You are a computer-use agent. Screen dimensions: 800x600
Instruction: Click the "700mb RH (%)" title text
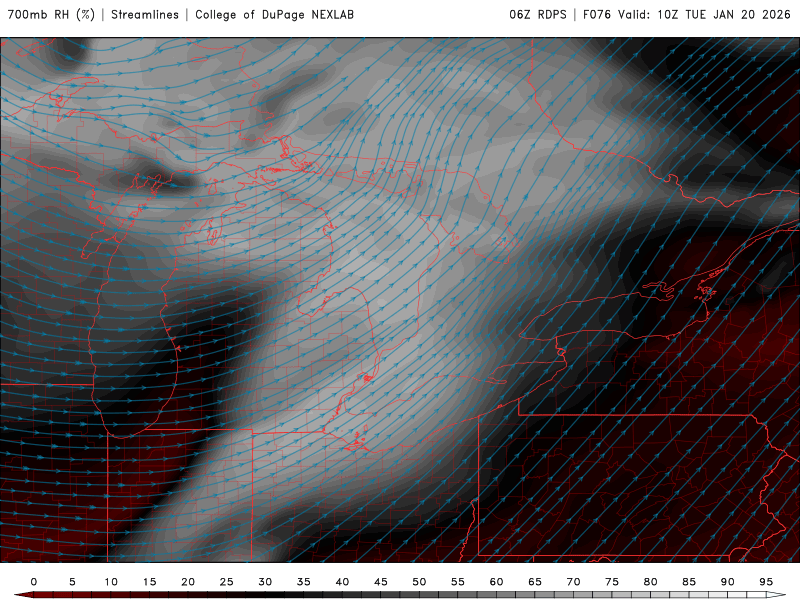[x=52, y=15]
